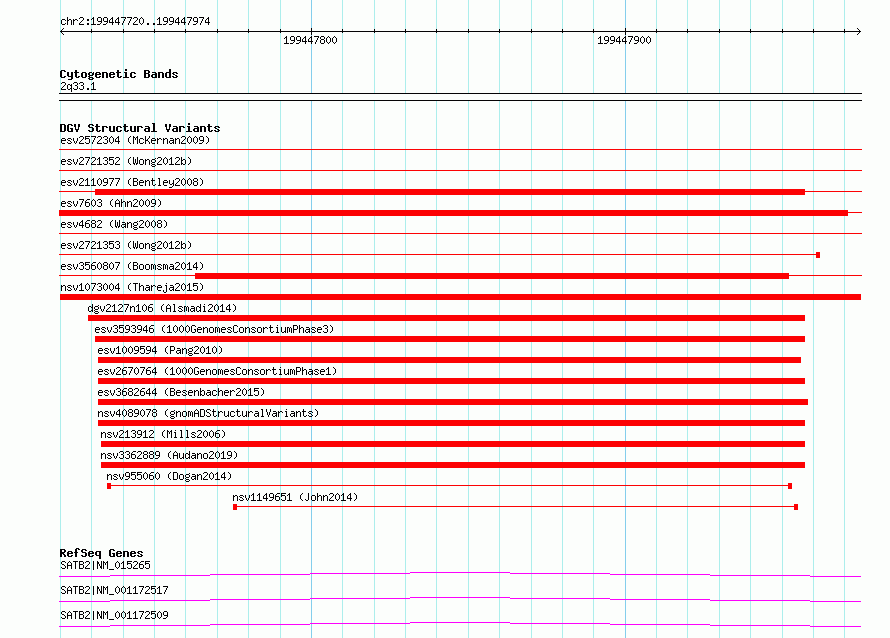Screen dimensions: 890x638
Task: Open variant nsv955060 (Dogan2014) label
Action: 169,476
